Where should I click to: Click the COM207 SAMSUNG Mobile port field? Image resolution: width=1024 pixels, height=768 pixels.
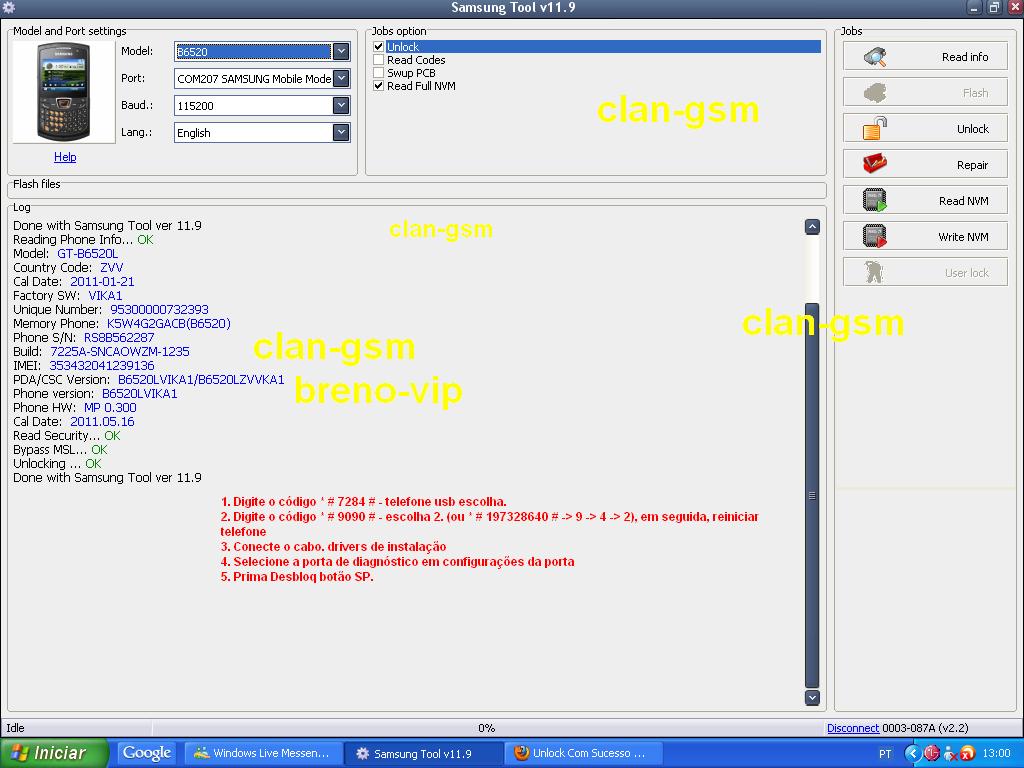pyautogui.click(x=253, y=78)
